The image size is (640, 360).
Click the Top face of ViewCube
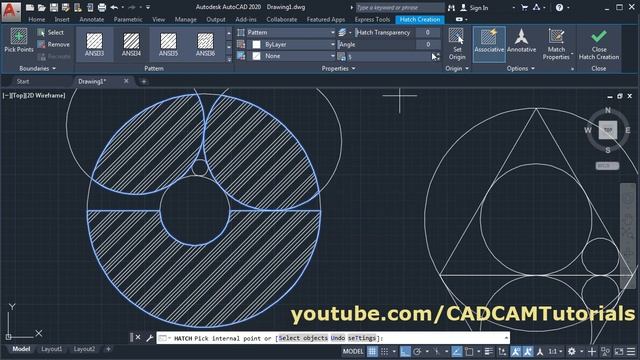tap(608, 130)
